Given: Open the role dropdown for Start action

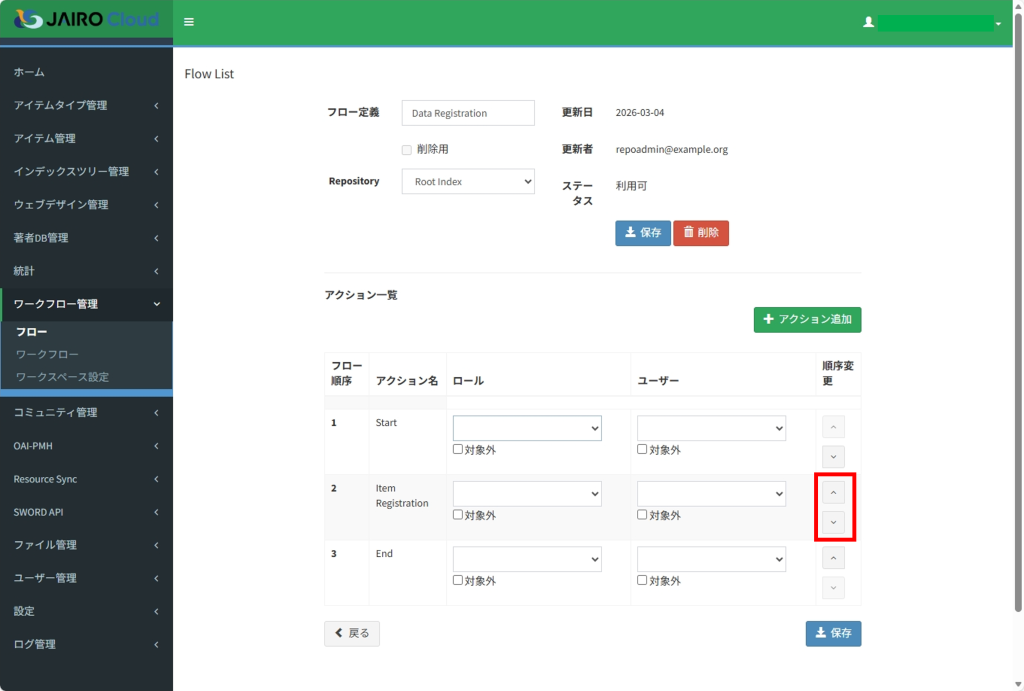Looking at the screenshot, I should coord(527,428).
